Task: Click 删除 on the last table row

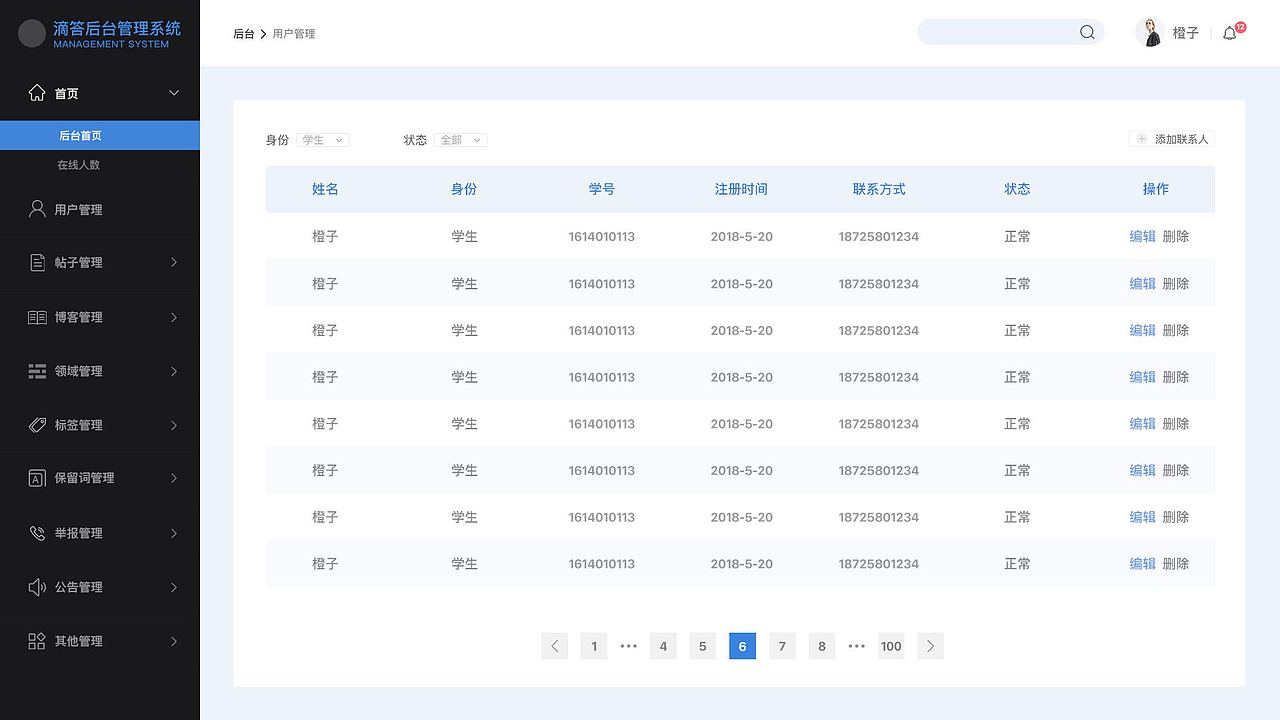Action: point(1175,563)
